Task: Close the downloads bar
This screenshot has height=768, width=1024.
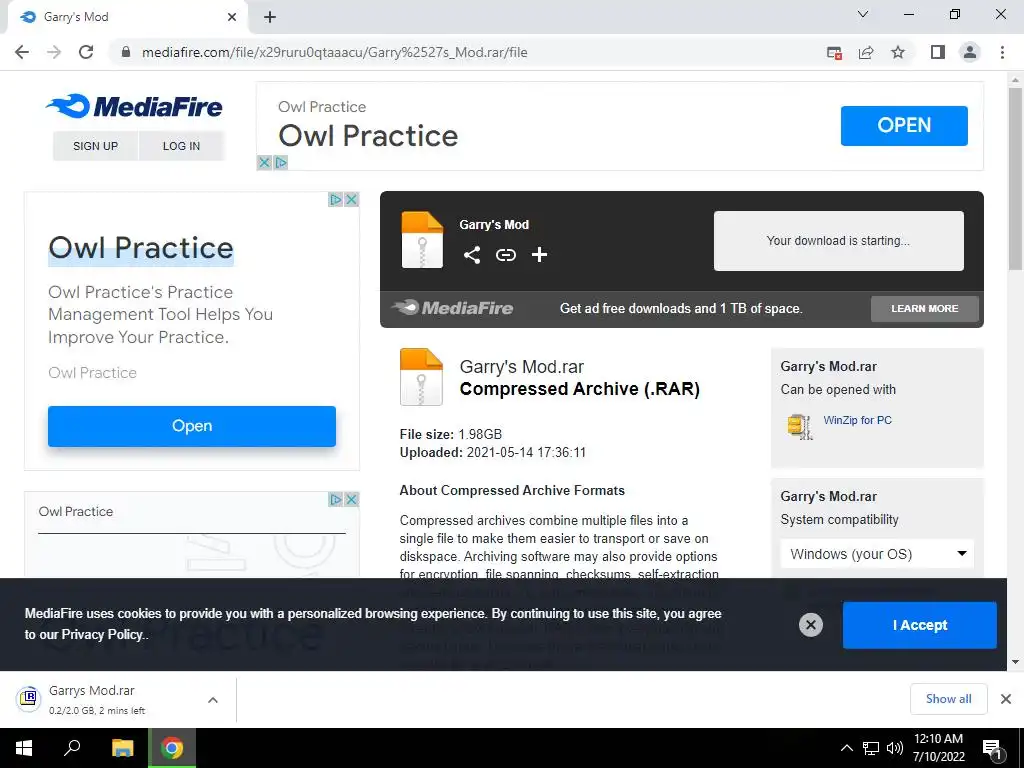Action: point(1006,699)
